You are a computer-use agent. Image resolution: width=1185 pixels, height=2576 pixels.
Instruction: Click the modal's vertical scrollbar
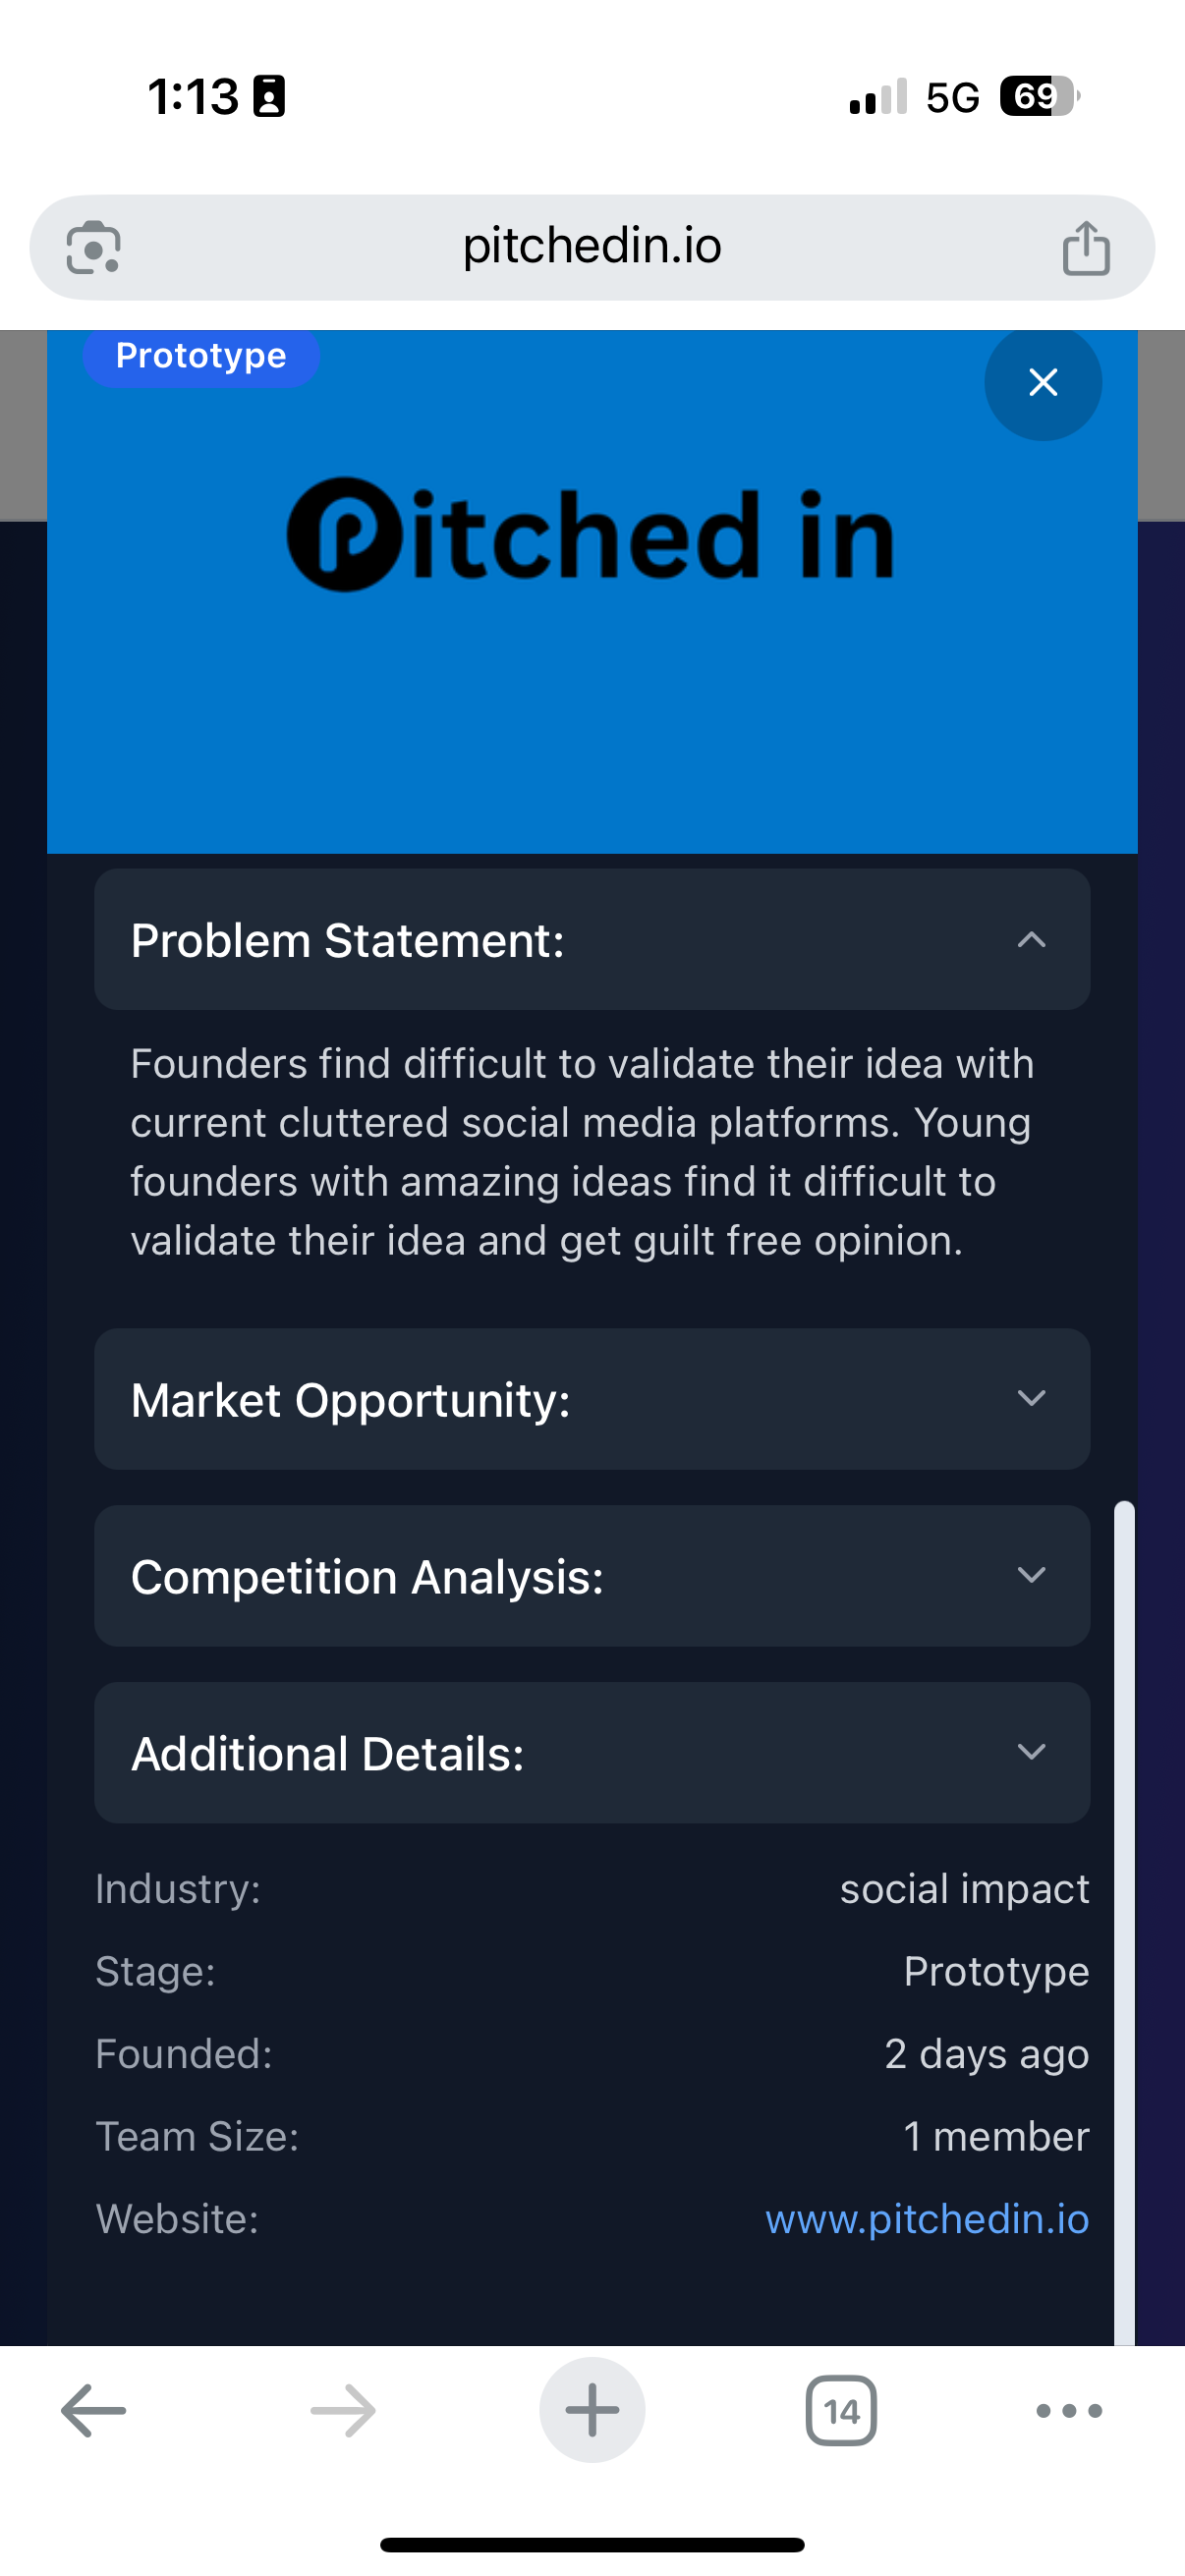tap(1125, 1922)
